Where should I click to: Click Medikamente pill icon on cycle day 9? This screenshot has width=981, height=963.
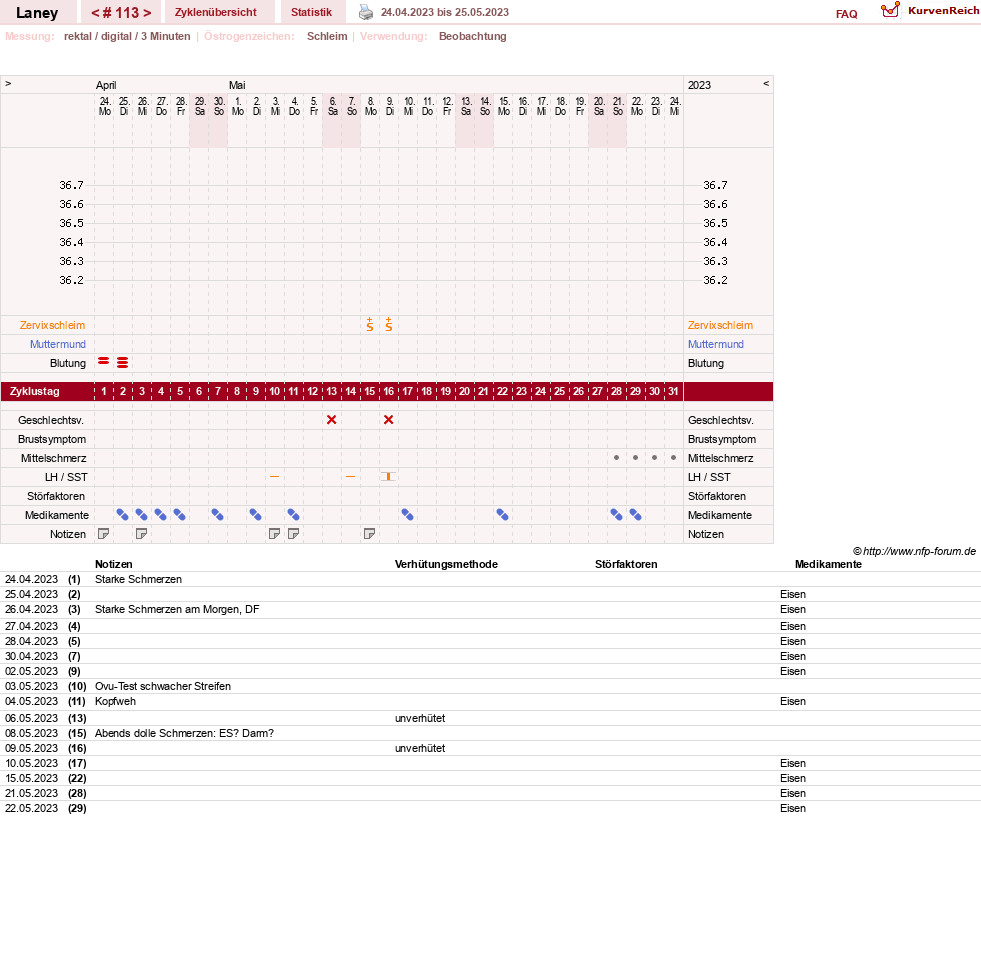point(255,515)
